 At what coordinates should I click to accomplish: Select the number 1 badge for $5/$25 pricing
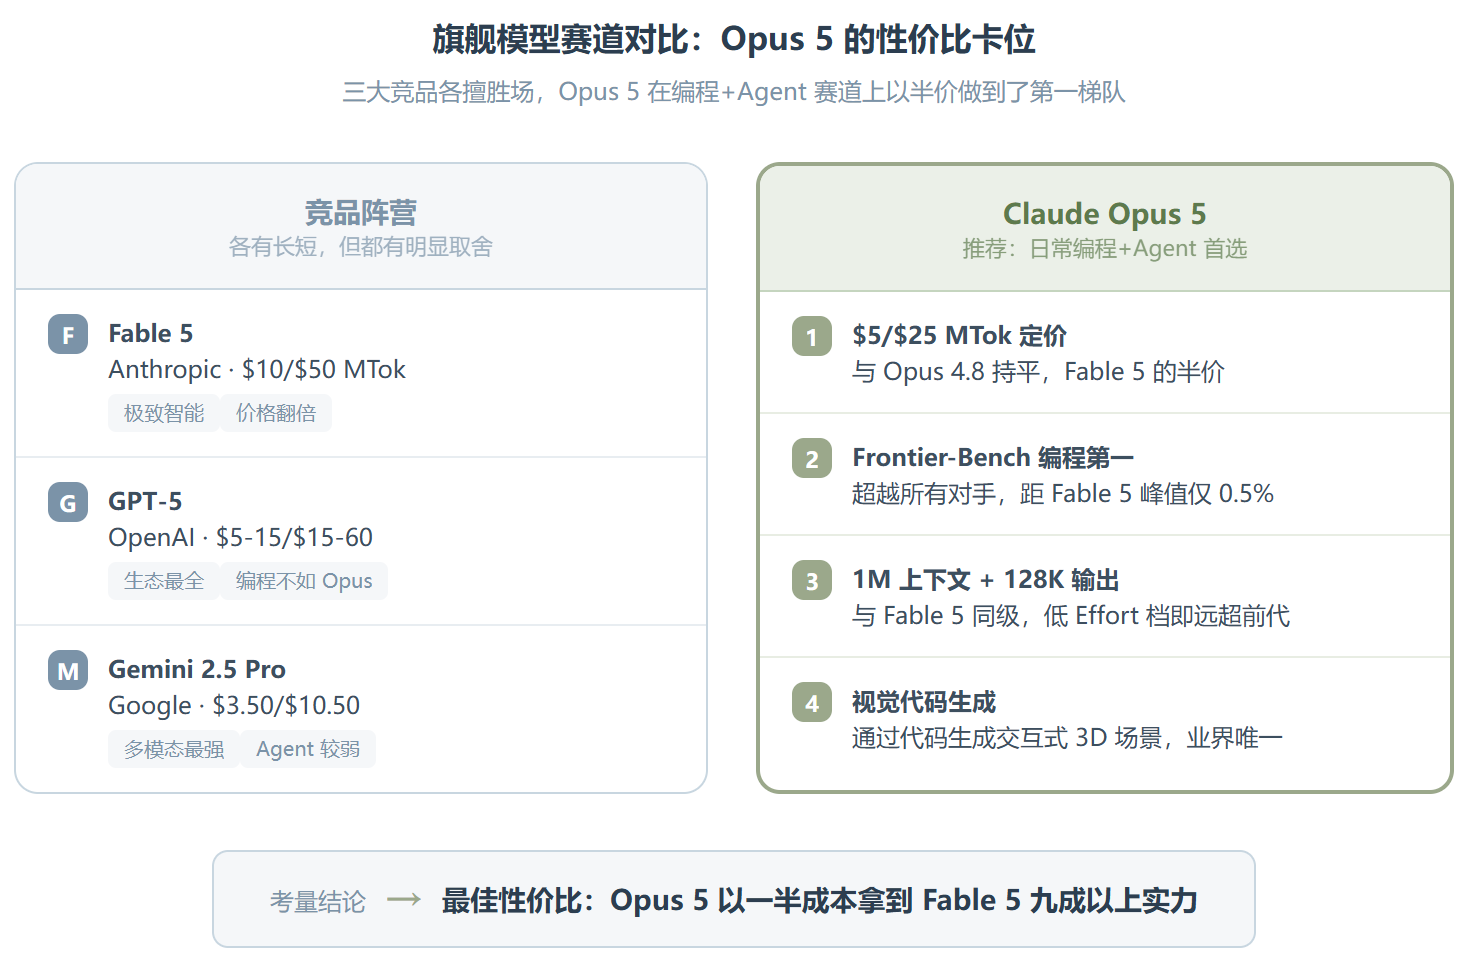812,336
